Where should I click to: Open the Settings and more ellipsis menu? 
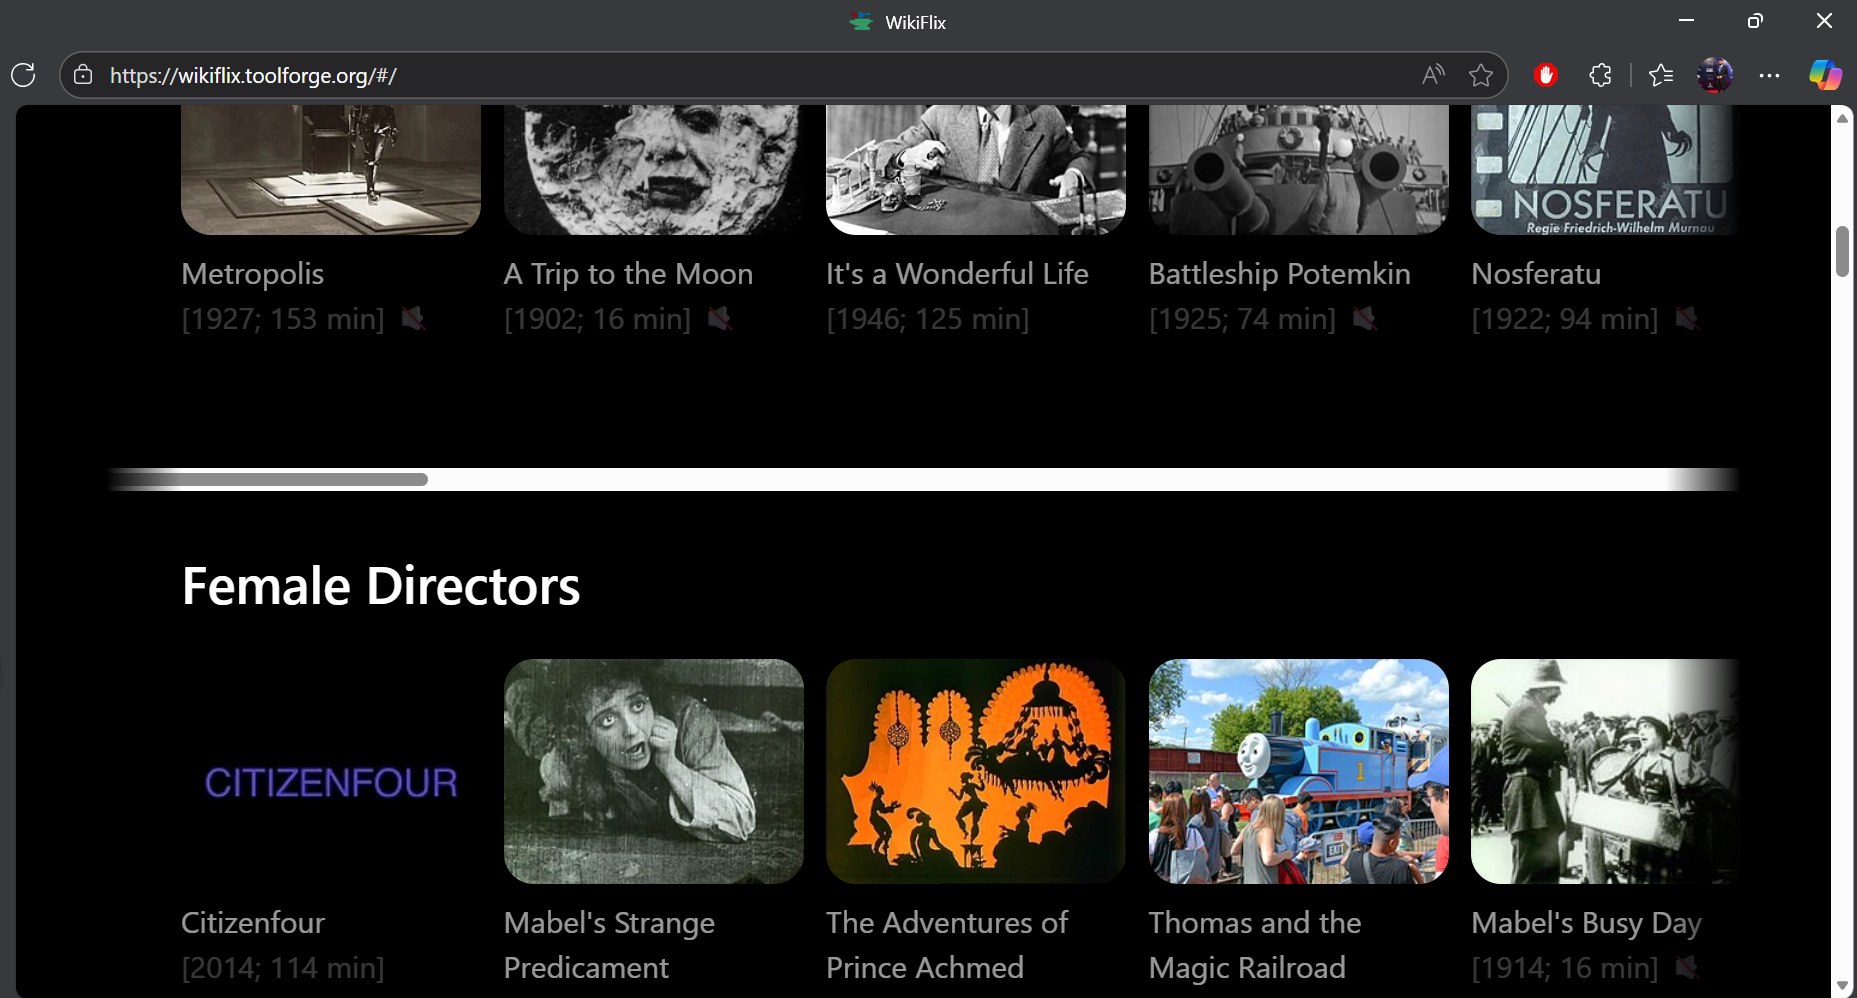pyautogui.click(x=1769, y=75)
